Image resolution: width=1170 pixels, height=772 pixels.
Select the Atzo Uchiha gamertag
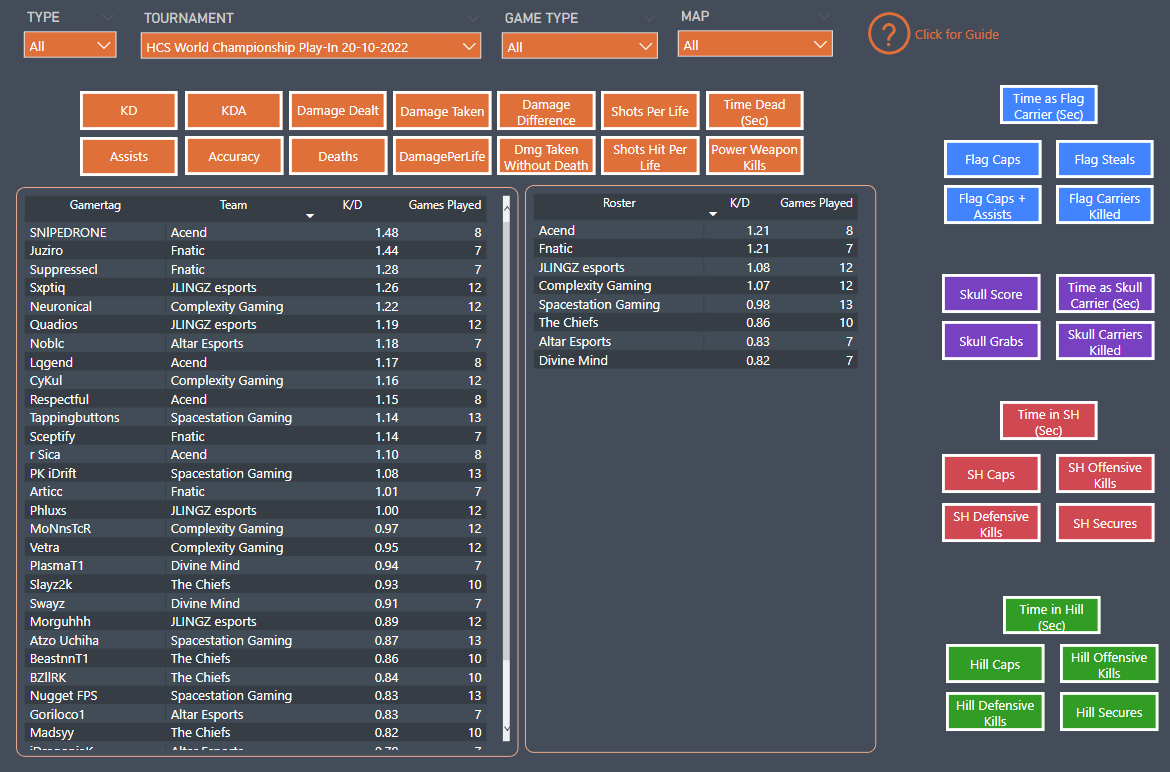click(64, 640)
